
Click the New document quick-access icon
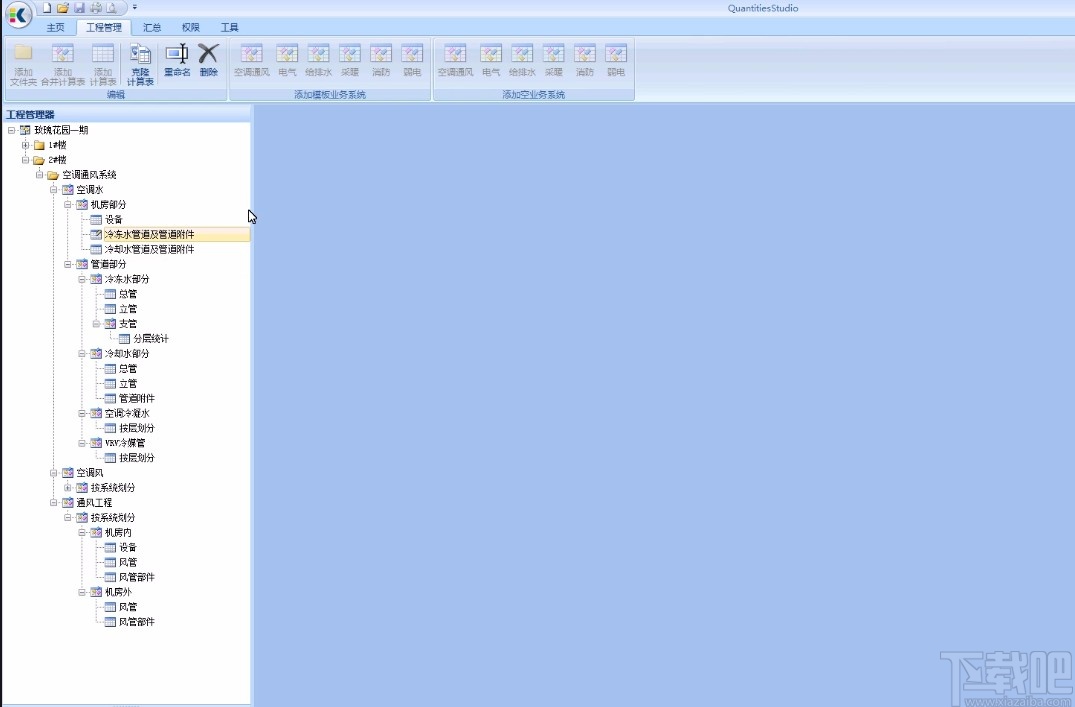tap(47, 8)
